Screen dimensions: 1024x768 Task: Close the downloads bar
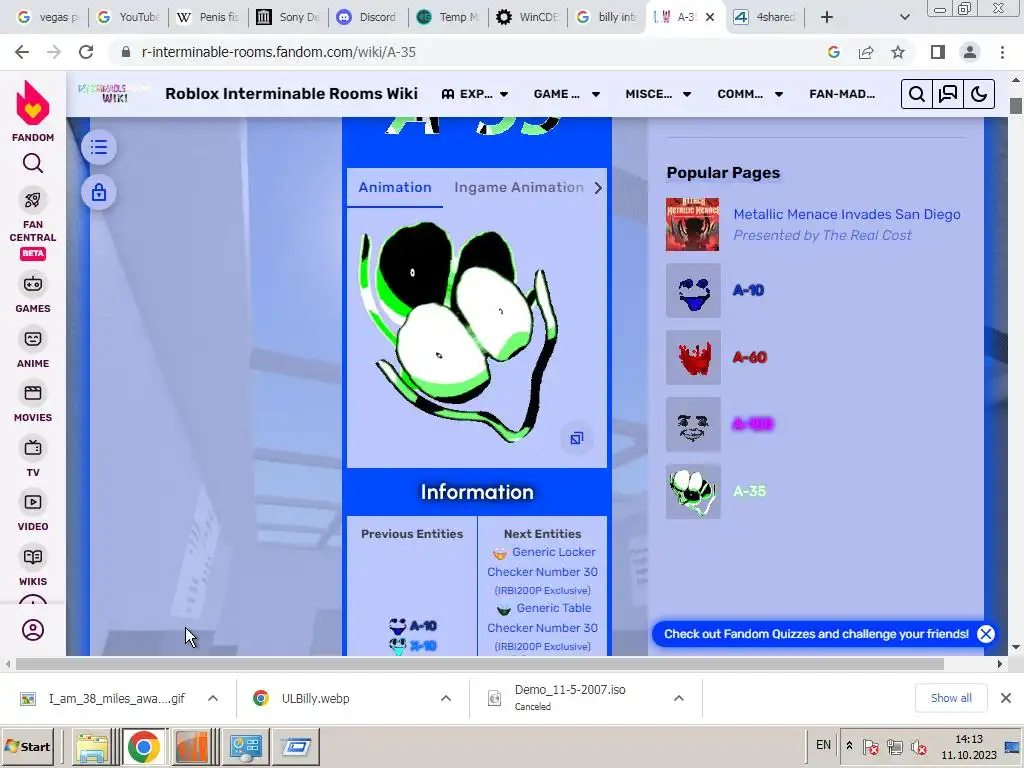tap(1006, 698)
